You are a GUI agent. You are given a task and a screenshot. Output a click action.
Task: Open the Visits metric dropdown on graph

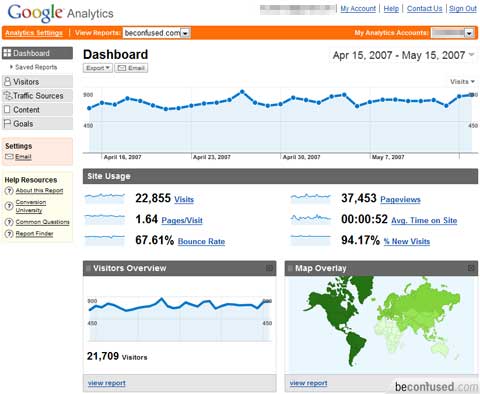(x=462, y=82)
